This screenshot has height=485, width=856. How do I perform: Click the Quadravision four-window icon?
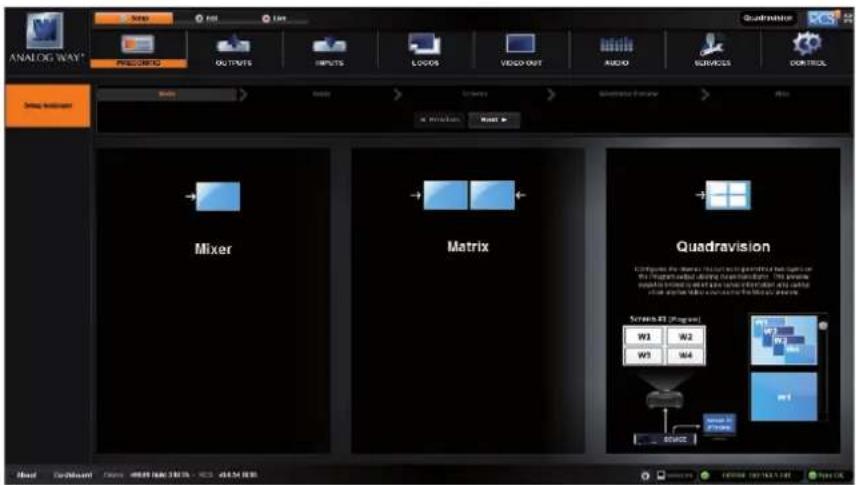pos(724,195)
